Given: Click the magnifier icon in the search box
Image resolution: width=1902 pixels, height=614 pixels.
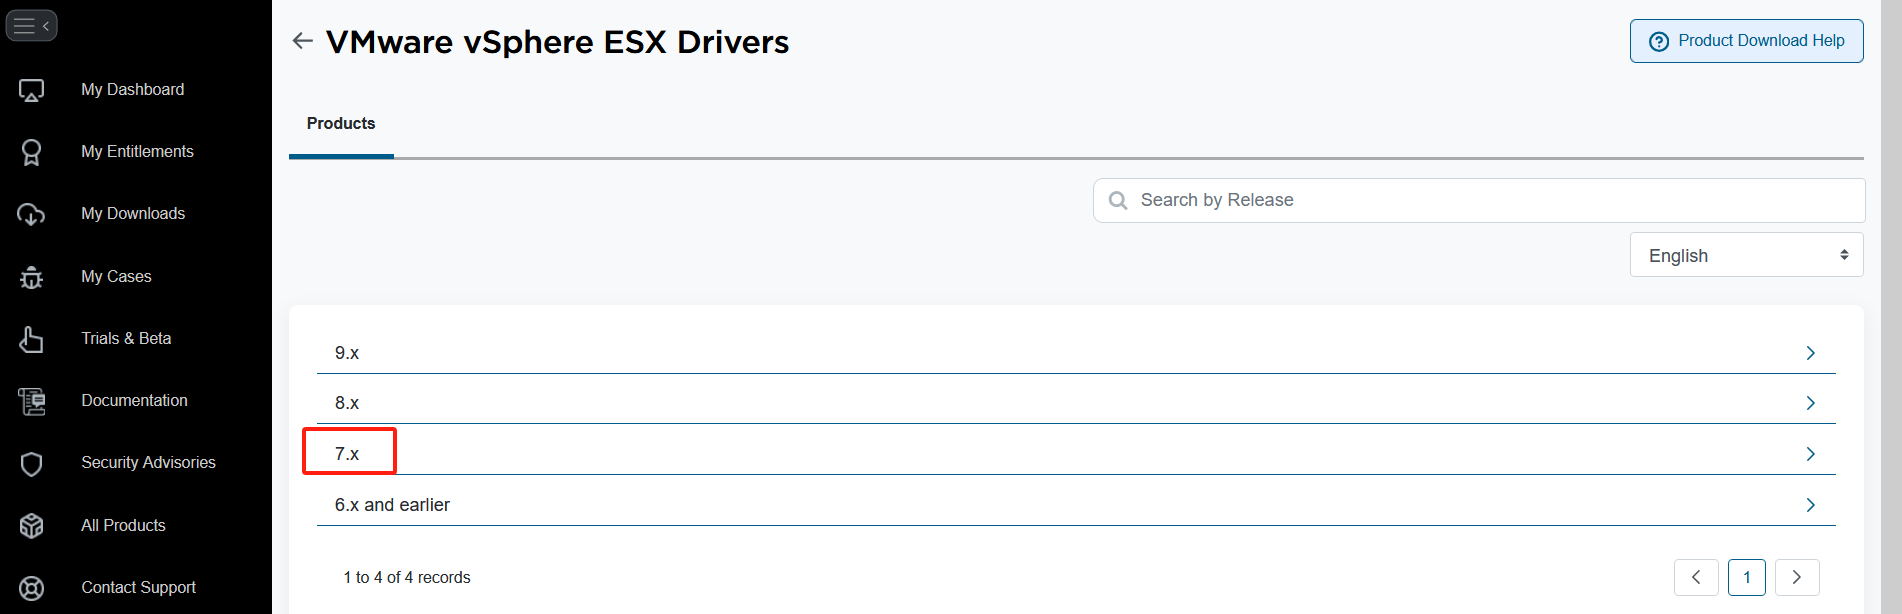Looking at the screenshot, I should pos(1118,201).
